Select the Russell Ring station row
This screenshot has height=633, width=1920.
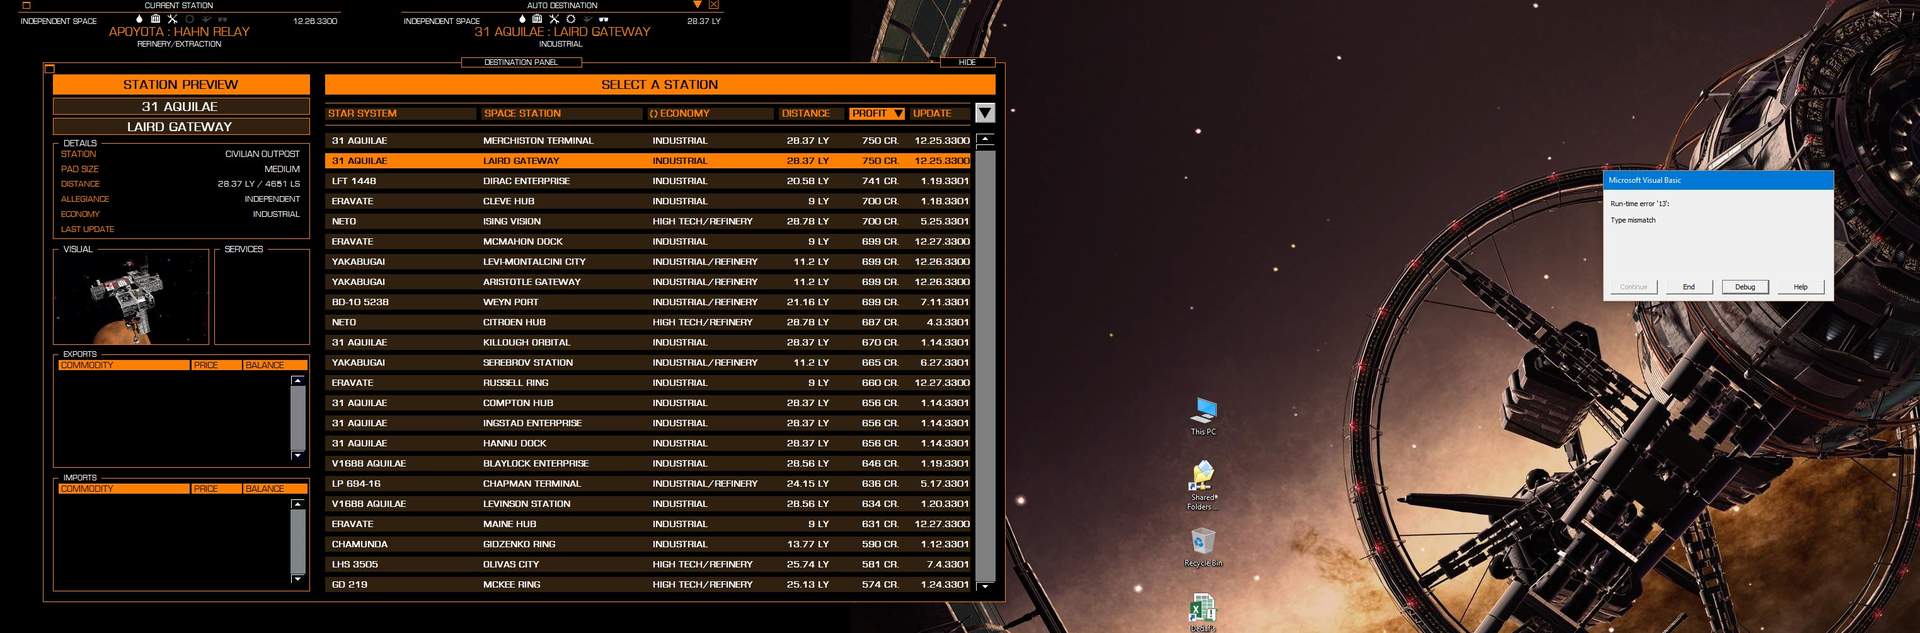click(648, 383)
